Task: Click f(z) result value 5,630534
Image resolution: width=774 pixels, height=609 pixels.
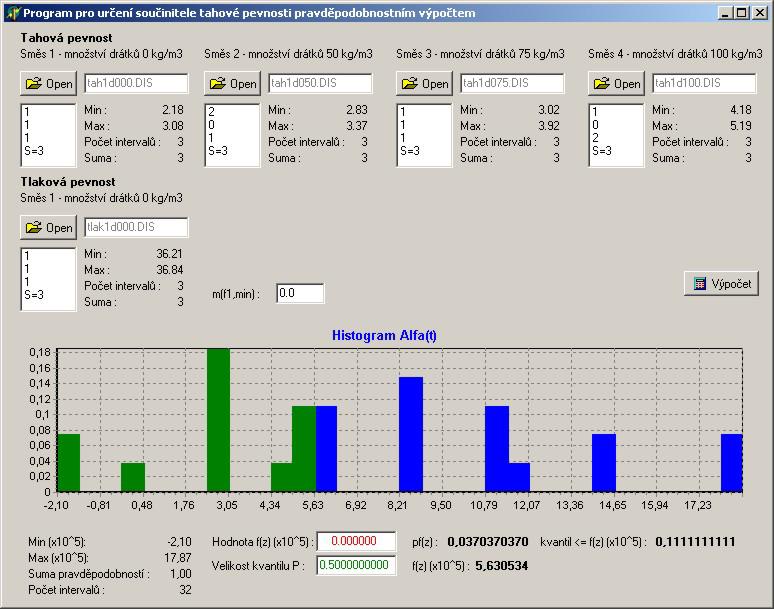Action: [x=502, y=566]
